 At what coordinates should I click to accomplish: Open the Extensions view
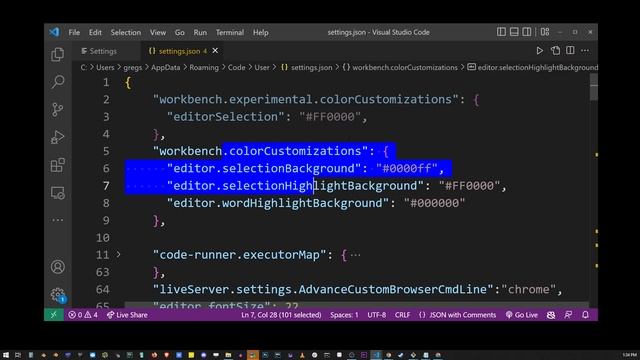click(x=58, y=165)
